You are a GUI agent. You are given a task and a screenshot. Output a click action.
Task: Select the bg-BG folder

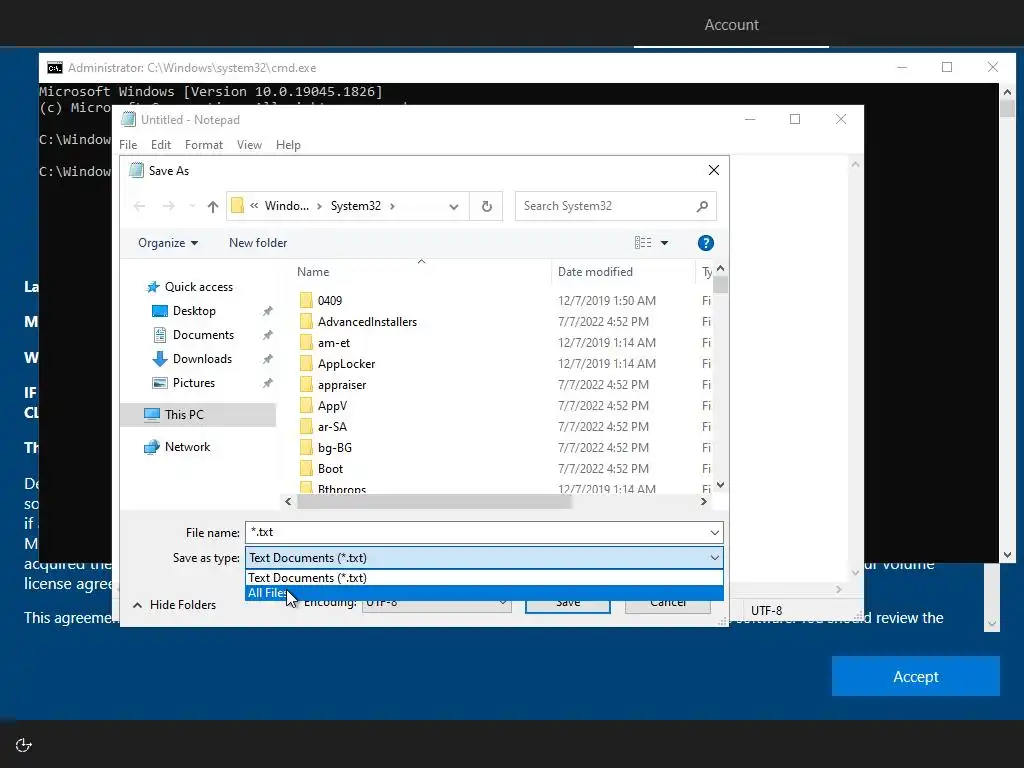click(334, 447)
